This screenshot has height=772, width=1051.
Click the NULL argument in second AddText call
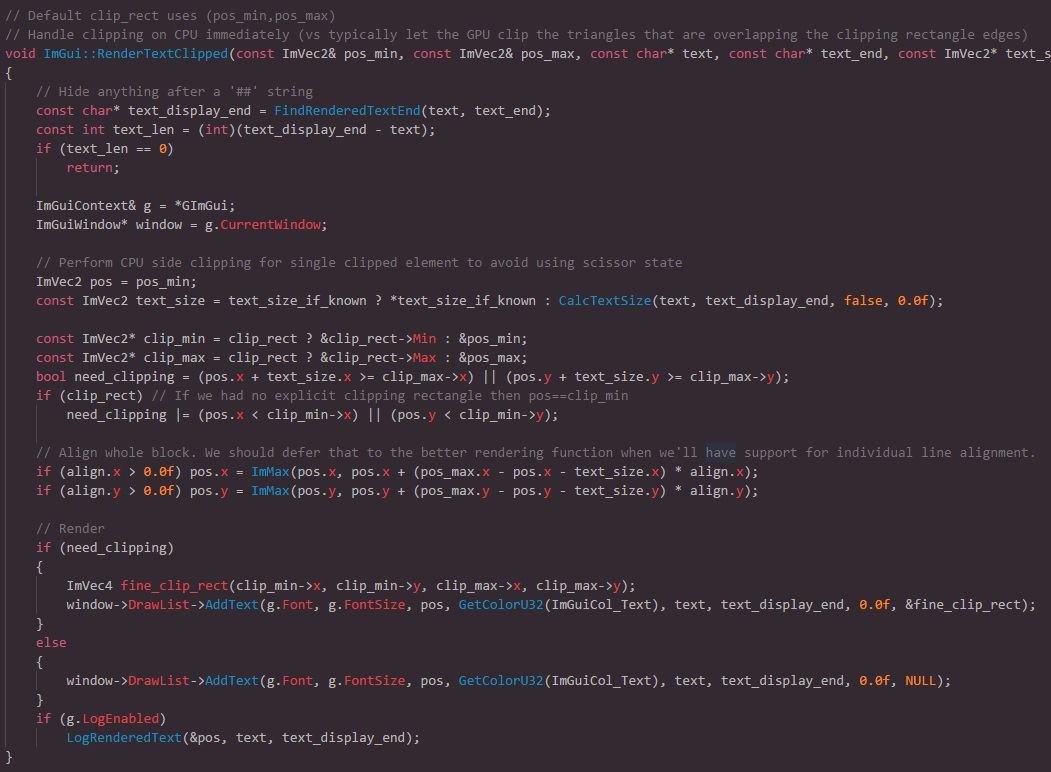coord(922,680)
